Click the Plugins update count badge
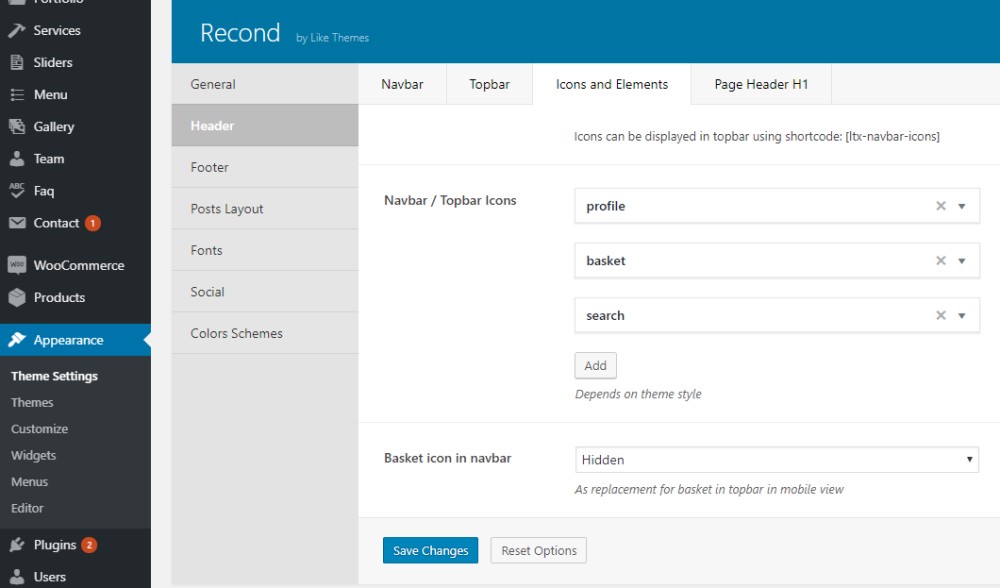The height and width of the screenshot is (588, 1000). (x=89, y=545)
